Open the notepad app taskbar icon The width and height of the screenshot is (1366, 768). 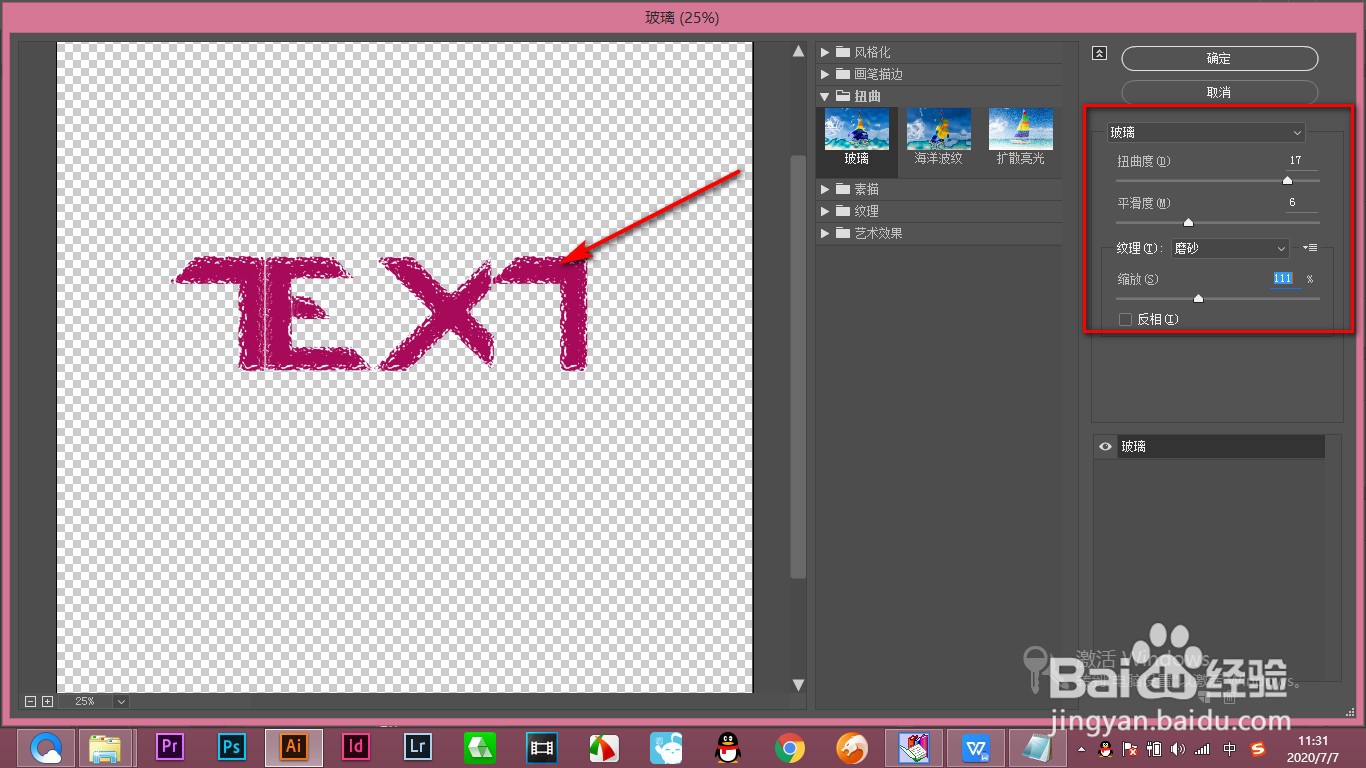pos(1038,747)
